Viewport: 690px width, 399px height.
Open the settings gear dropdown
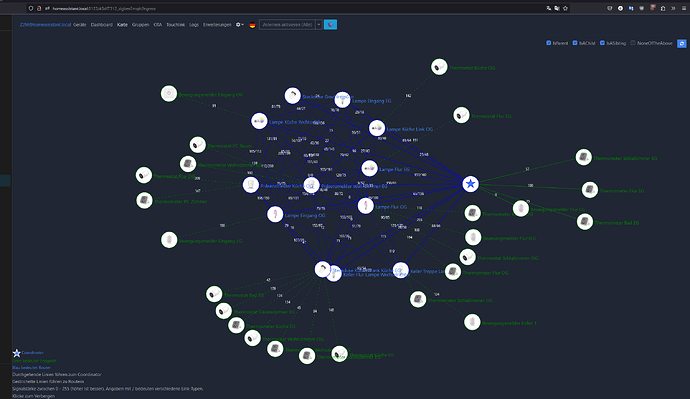click(x=239, y=25)
